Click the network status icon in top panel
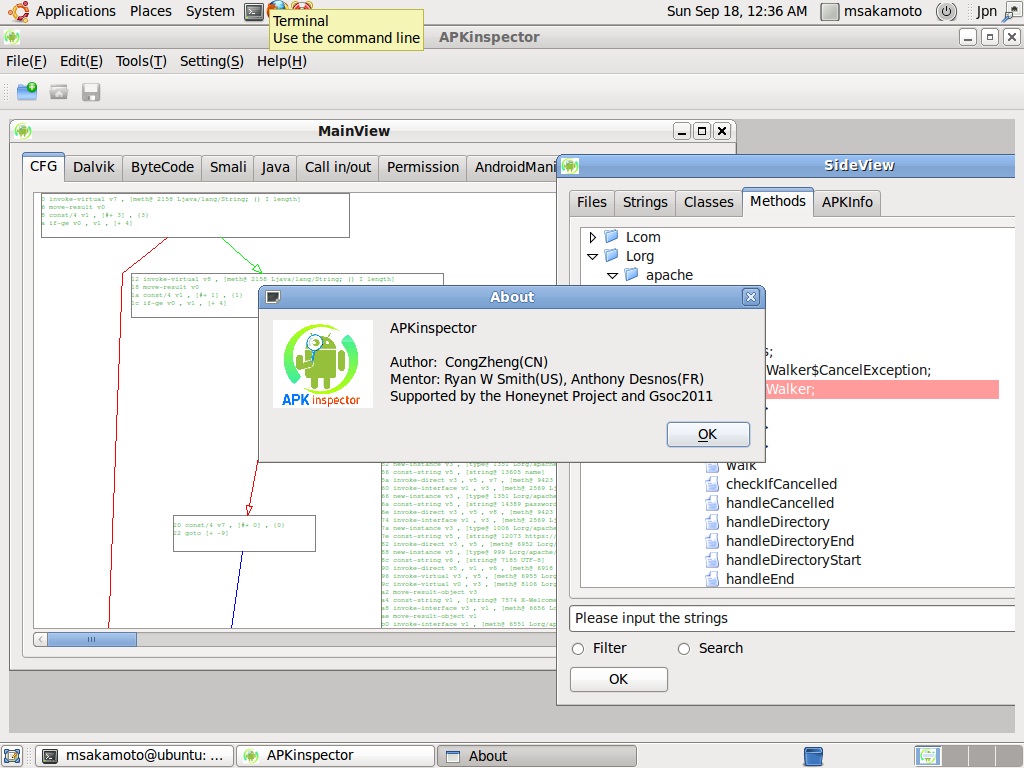Image resolution: width=1024 pixels, height=768 pixels. (1012, 11)
